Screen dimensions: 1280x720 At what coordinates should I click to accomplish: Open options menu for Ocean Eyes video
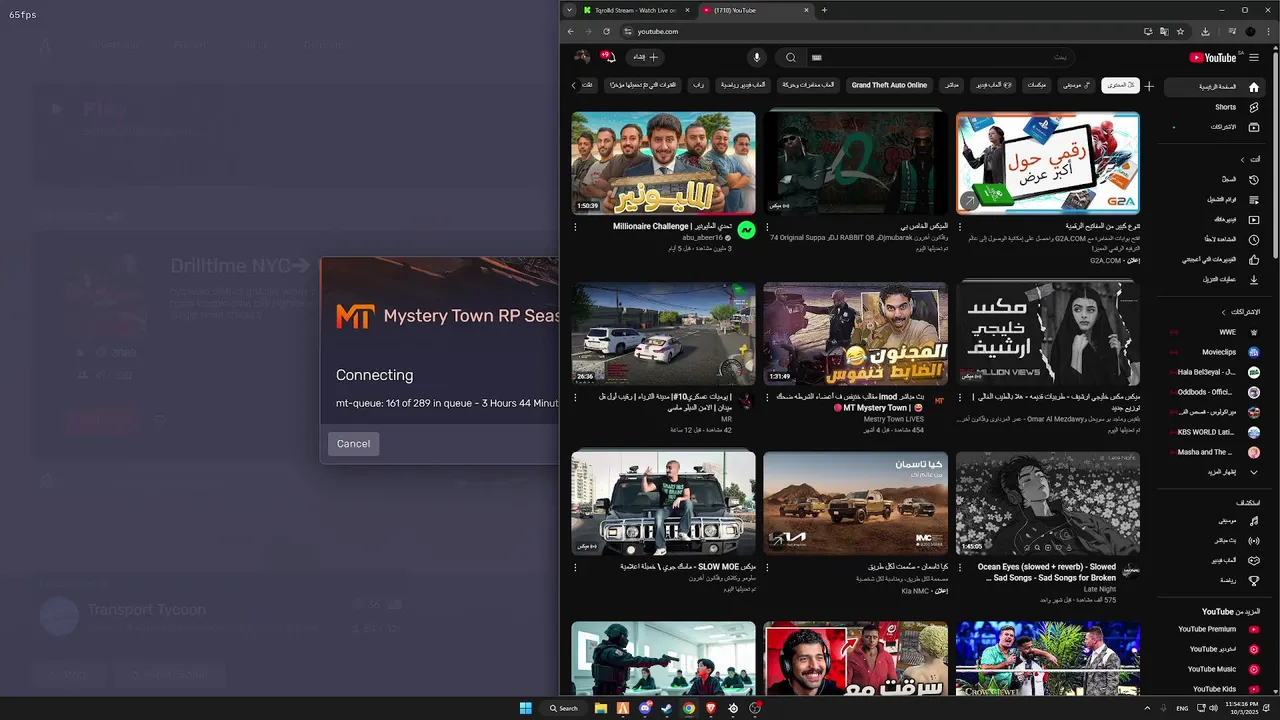coord(960,567)
